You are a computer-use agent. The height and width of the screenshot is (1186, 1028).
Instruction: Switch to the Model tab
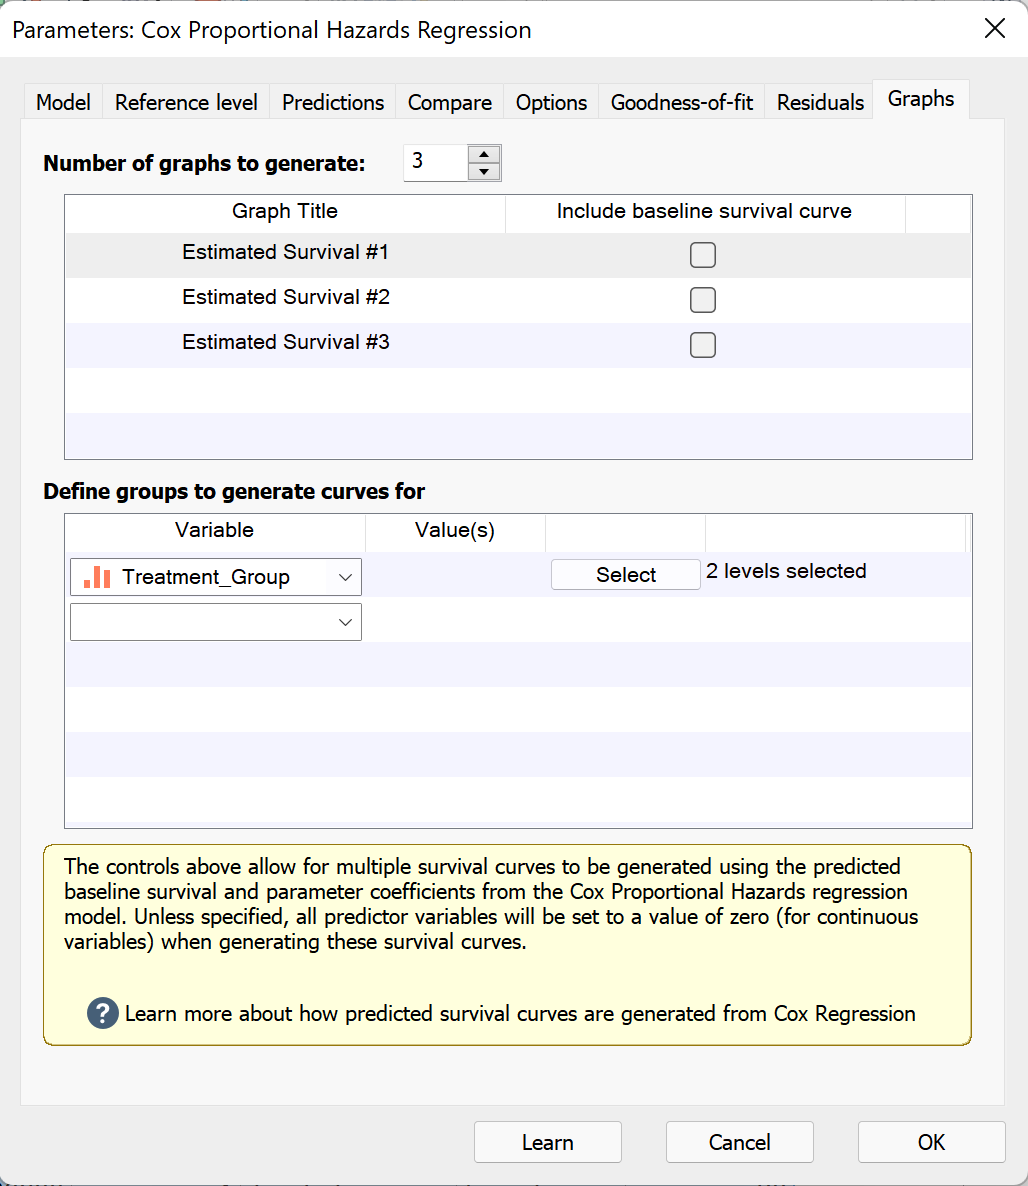coord(62,102)
